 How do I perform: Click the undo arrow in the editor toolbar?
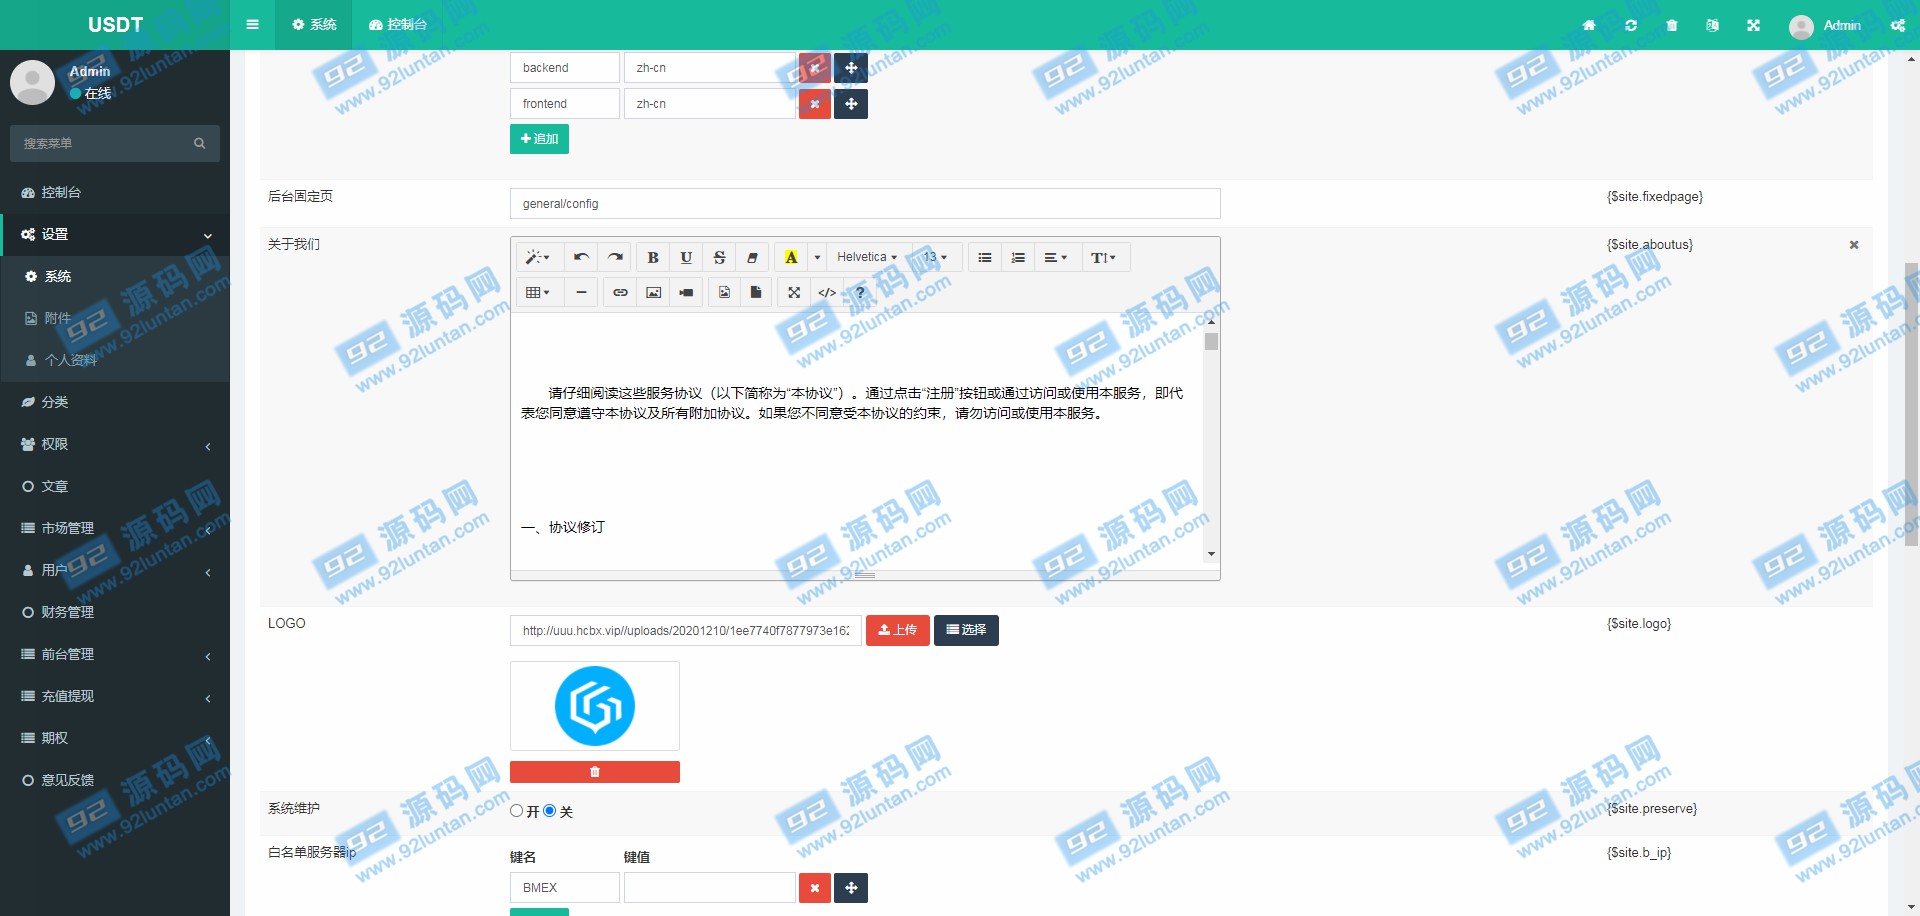(x=581, y=258)
